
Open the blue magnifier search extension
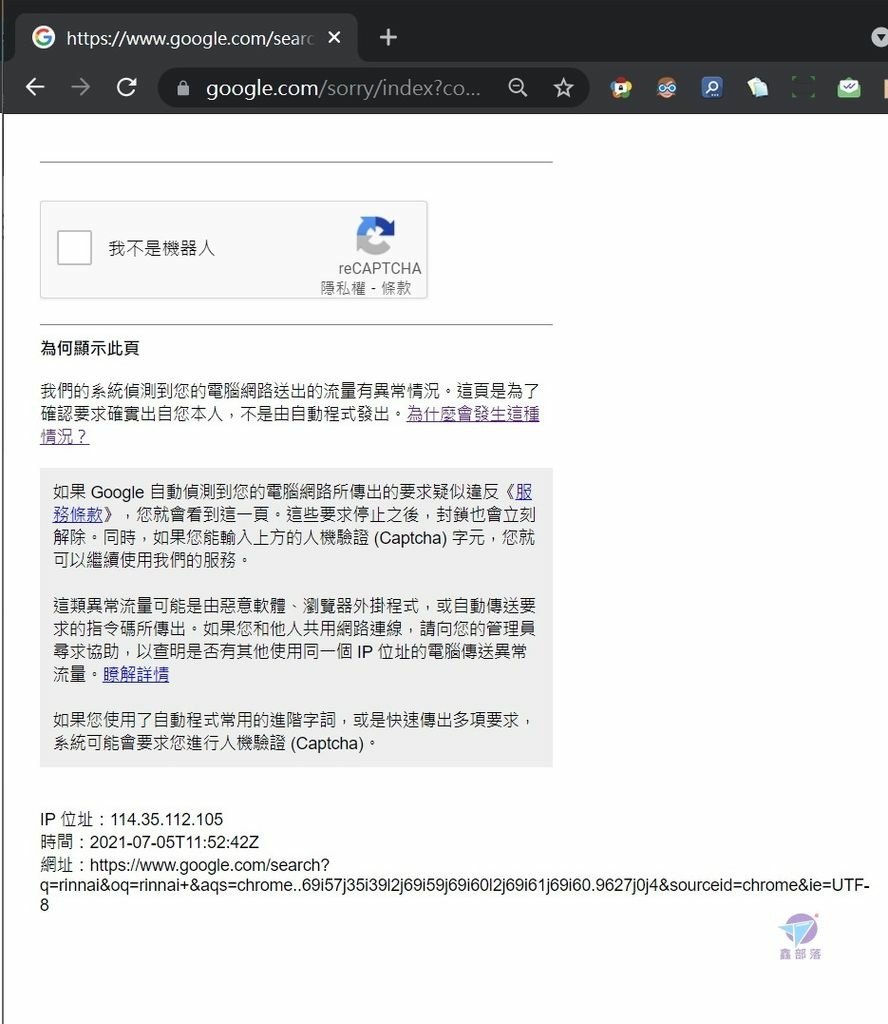[x=712, y=88]
